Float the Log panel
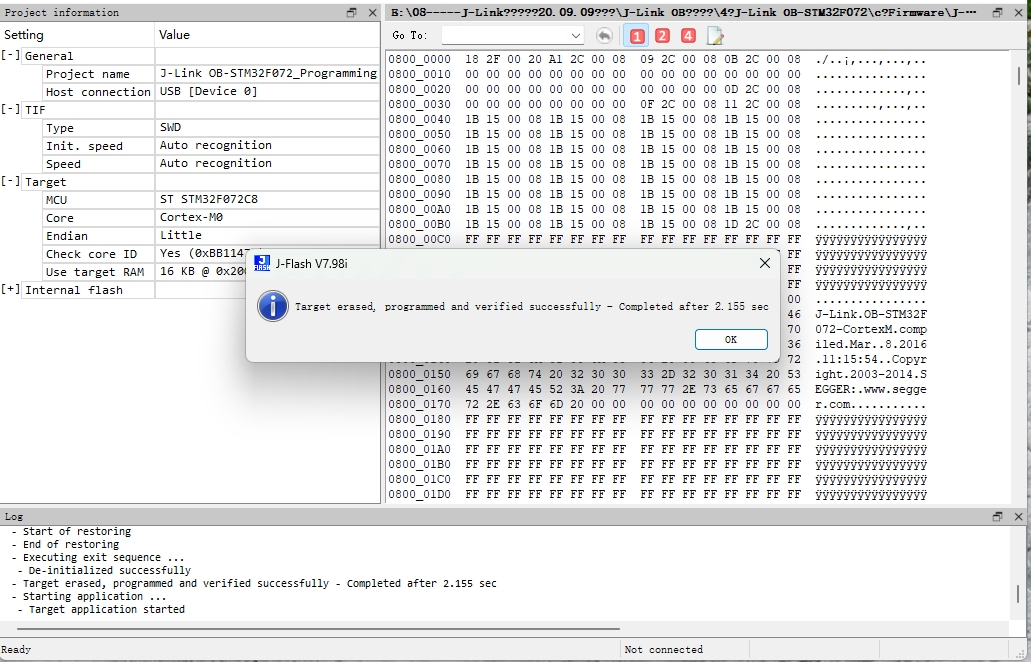 coord(997,517)
